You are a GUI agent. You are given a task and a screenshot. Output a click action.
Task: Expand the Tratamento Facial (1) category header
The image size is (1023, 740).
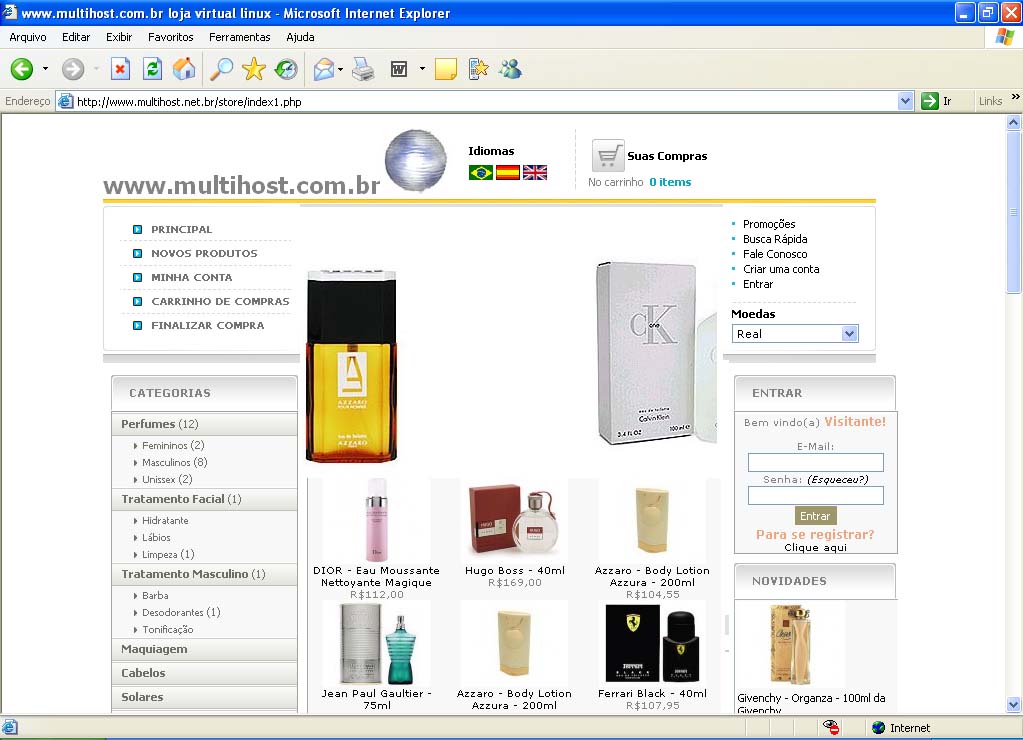(x=204, y=499)
